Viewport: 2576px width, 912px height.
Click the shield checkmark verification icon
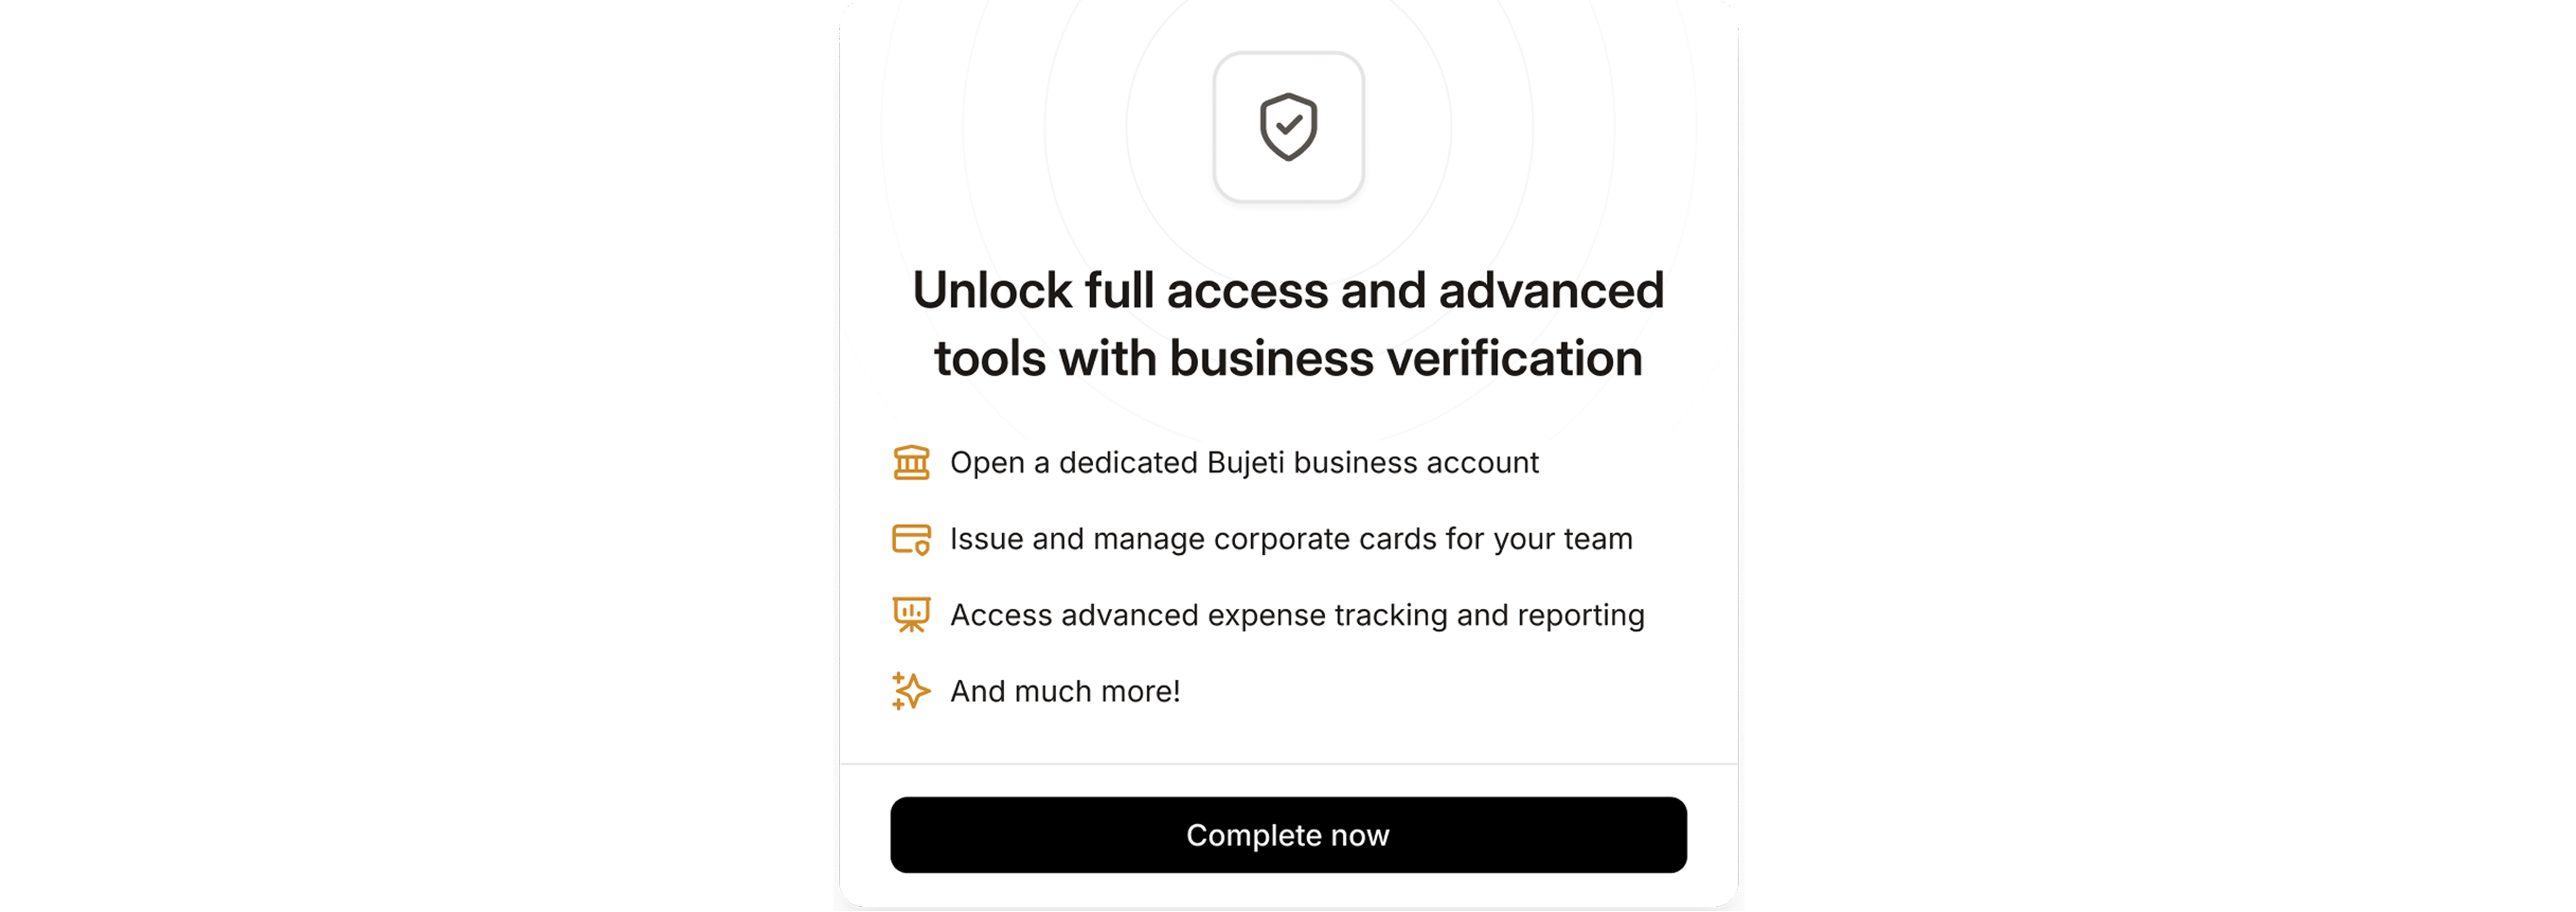1288,127
